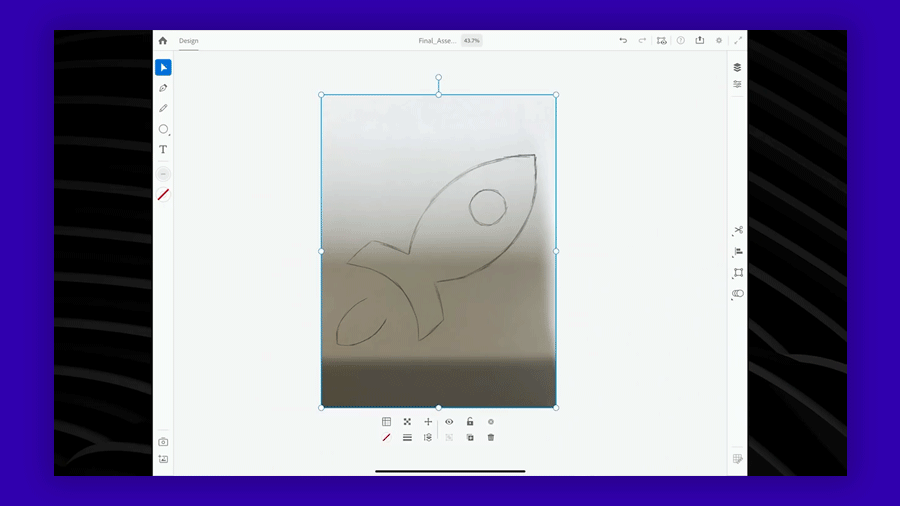Viewport: 900px width, 506px height.
Task: Open the Share and export menu
Action: click(x=700, y=40)
